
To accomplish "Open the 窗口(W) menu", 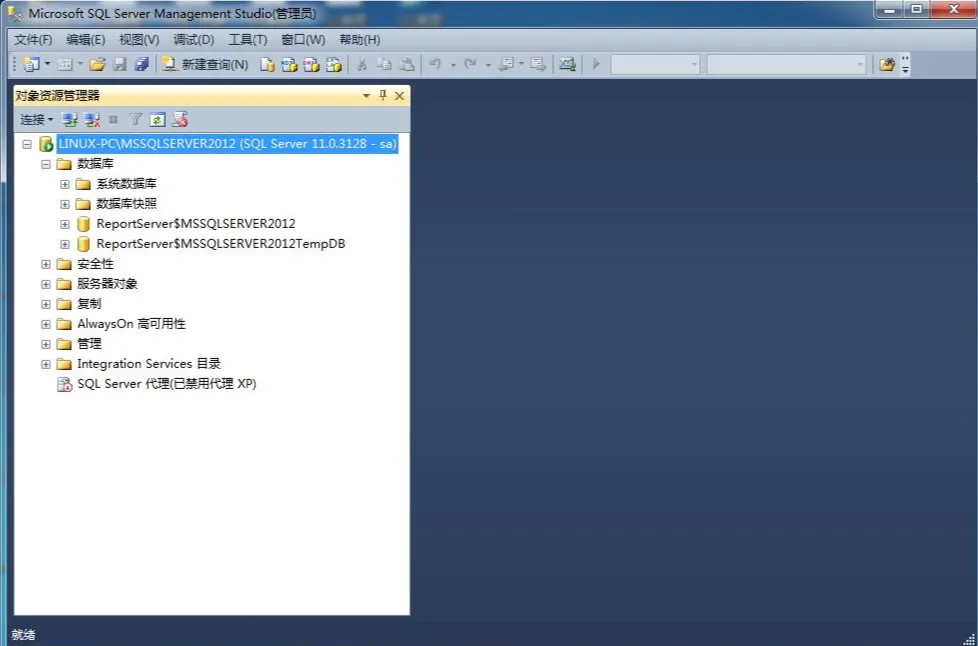I will pos(303,40).
